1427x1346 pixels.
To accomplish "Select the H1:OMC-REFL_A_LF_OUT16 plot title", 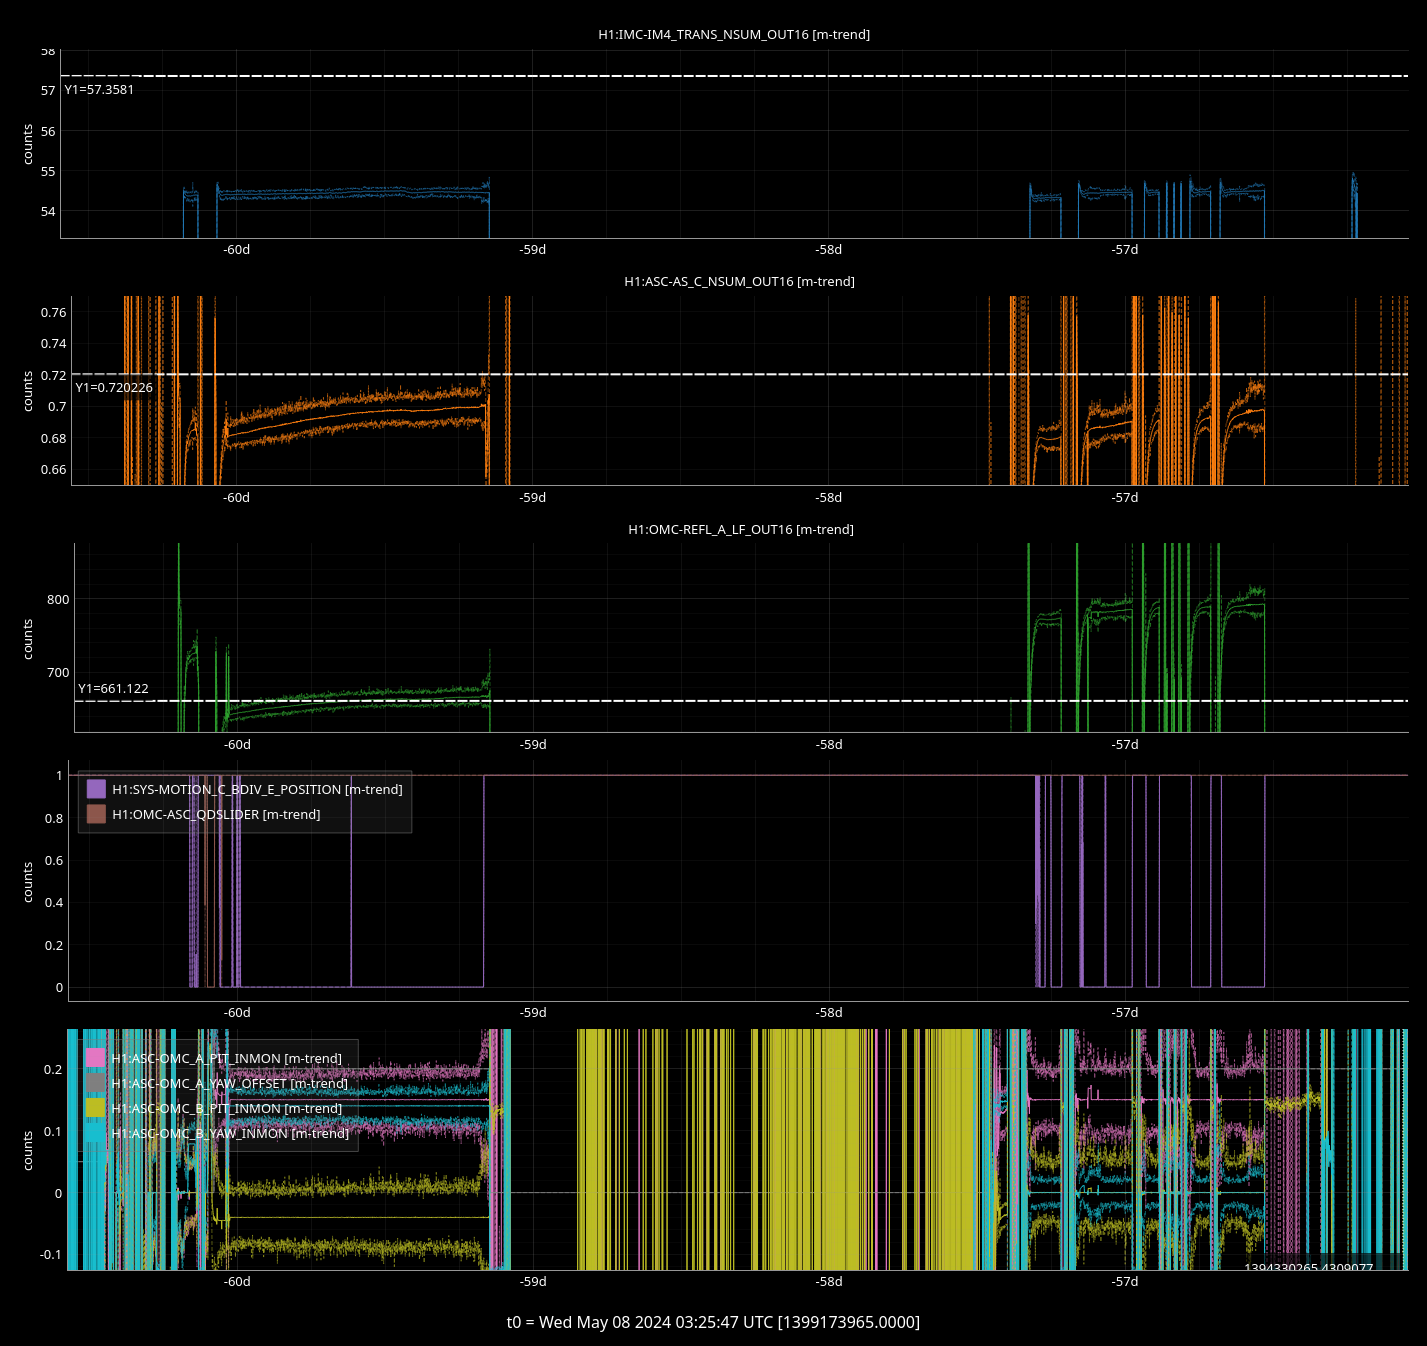I will tap(740, 530).
